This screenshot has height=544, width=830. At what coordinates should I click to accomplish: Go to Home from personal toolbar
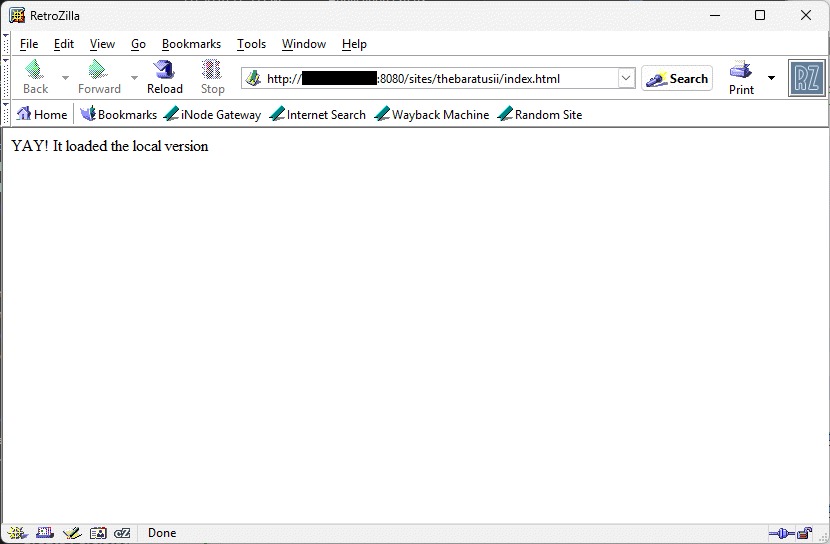(42, 114)
